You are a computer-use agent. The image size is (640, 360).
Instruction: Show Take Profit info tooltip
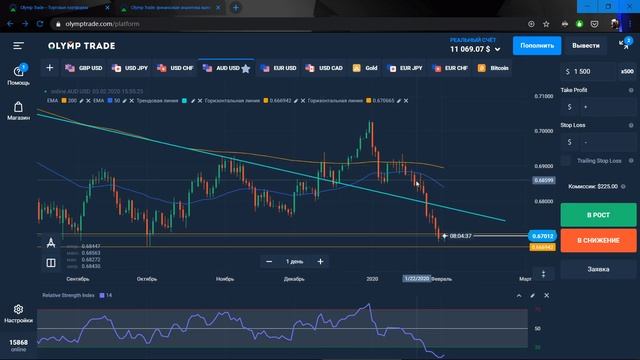(631, 90)
